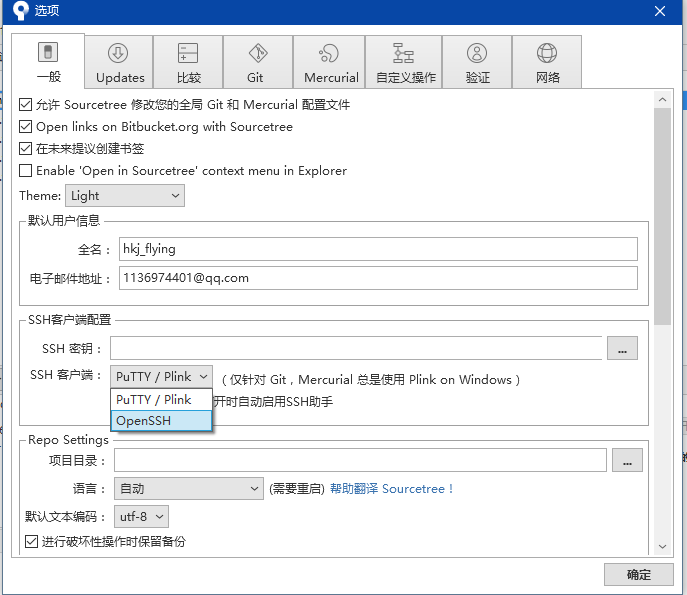Click the 全名 field containing hkj_flying
The height and width of the screenshot is (595, 687).
378,249
